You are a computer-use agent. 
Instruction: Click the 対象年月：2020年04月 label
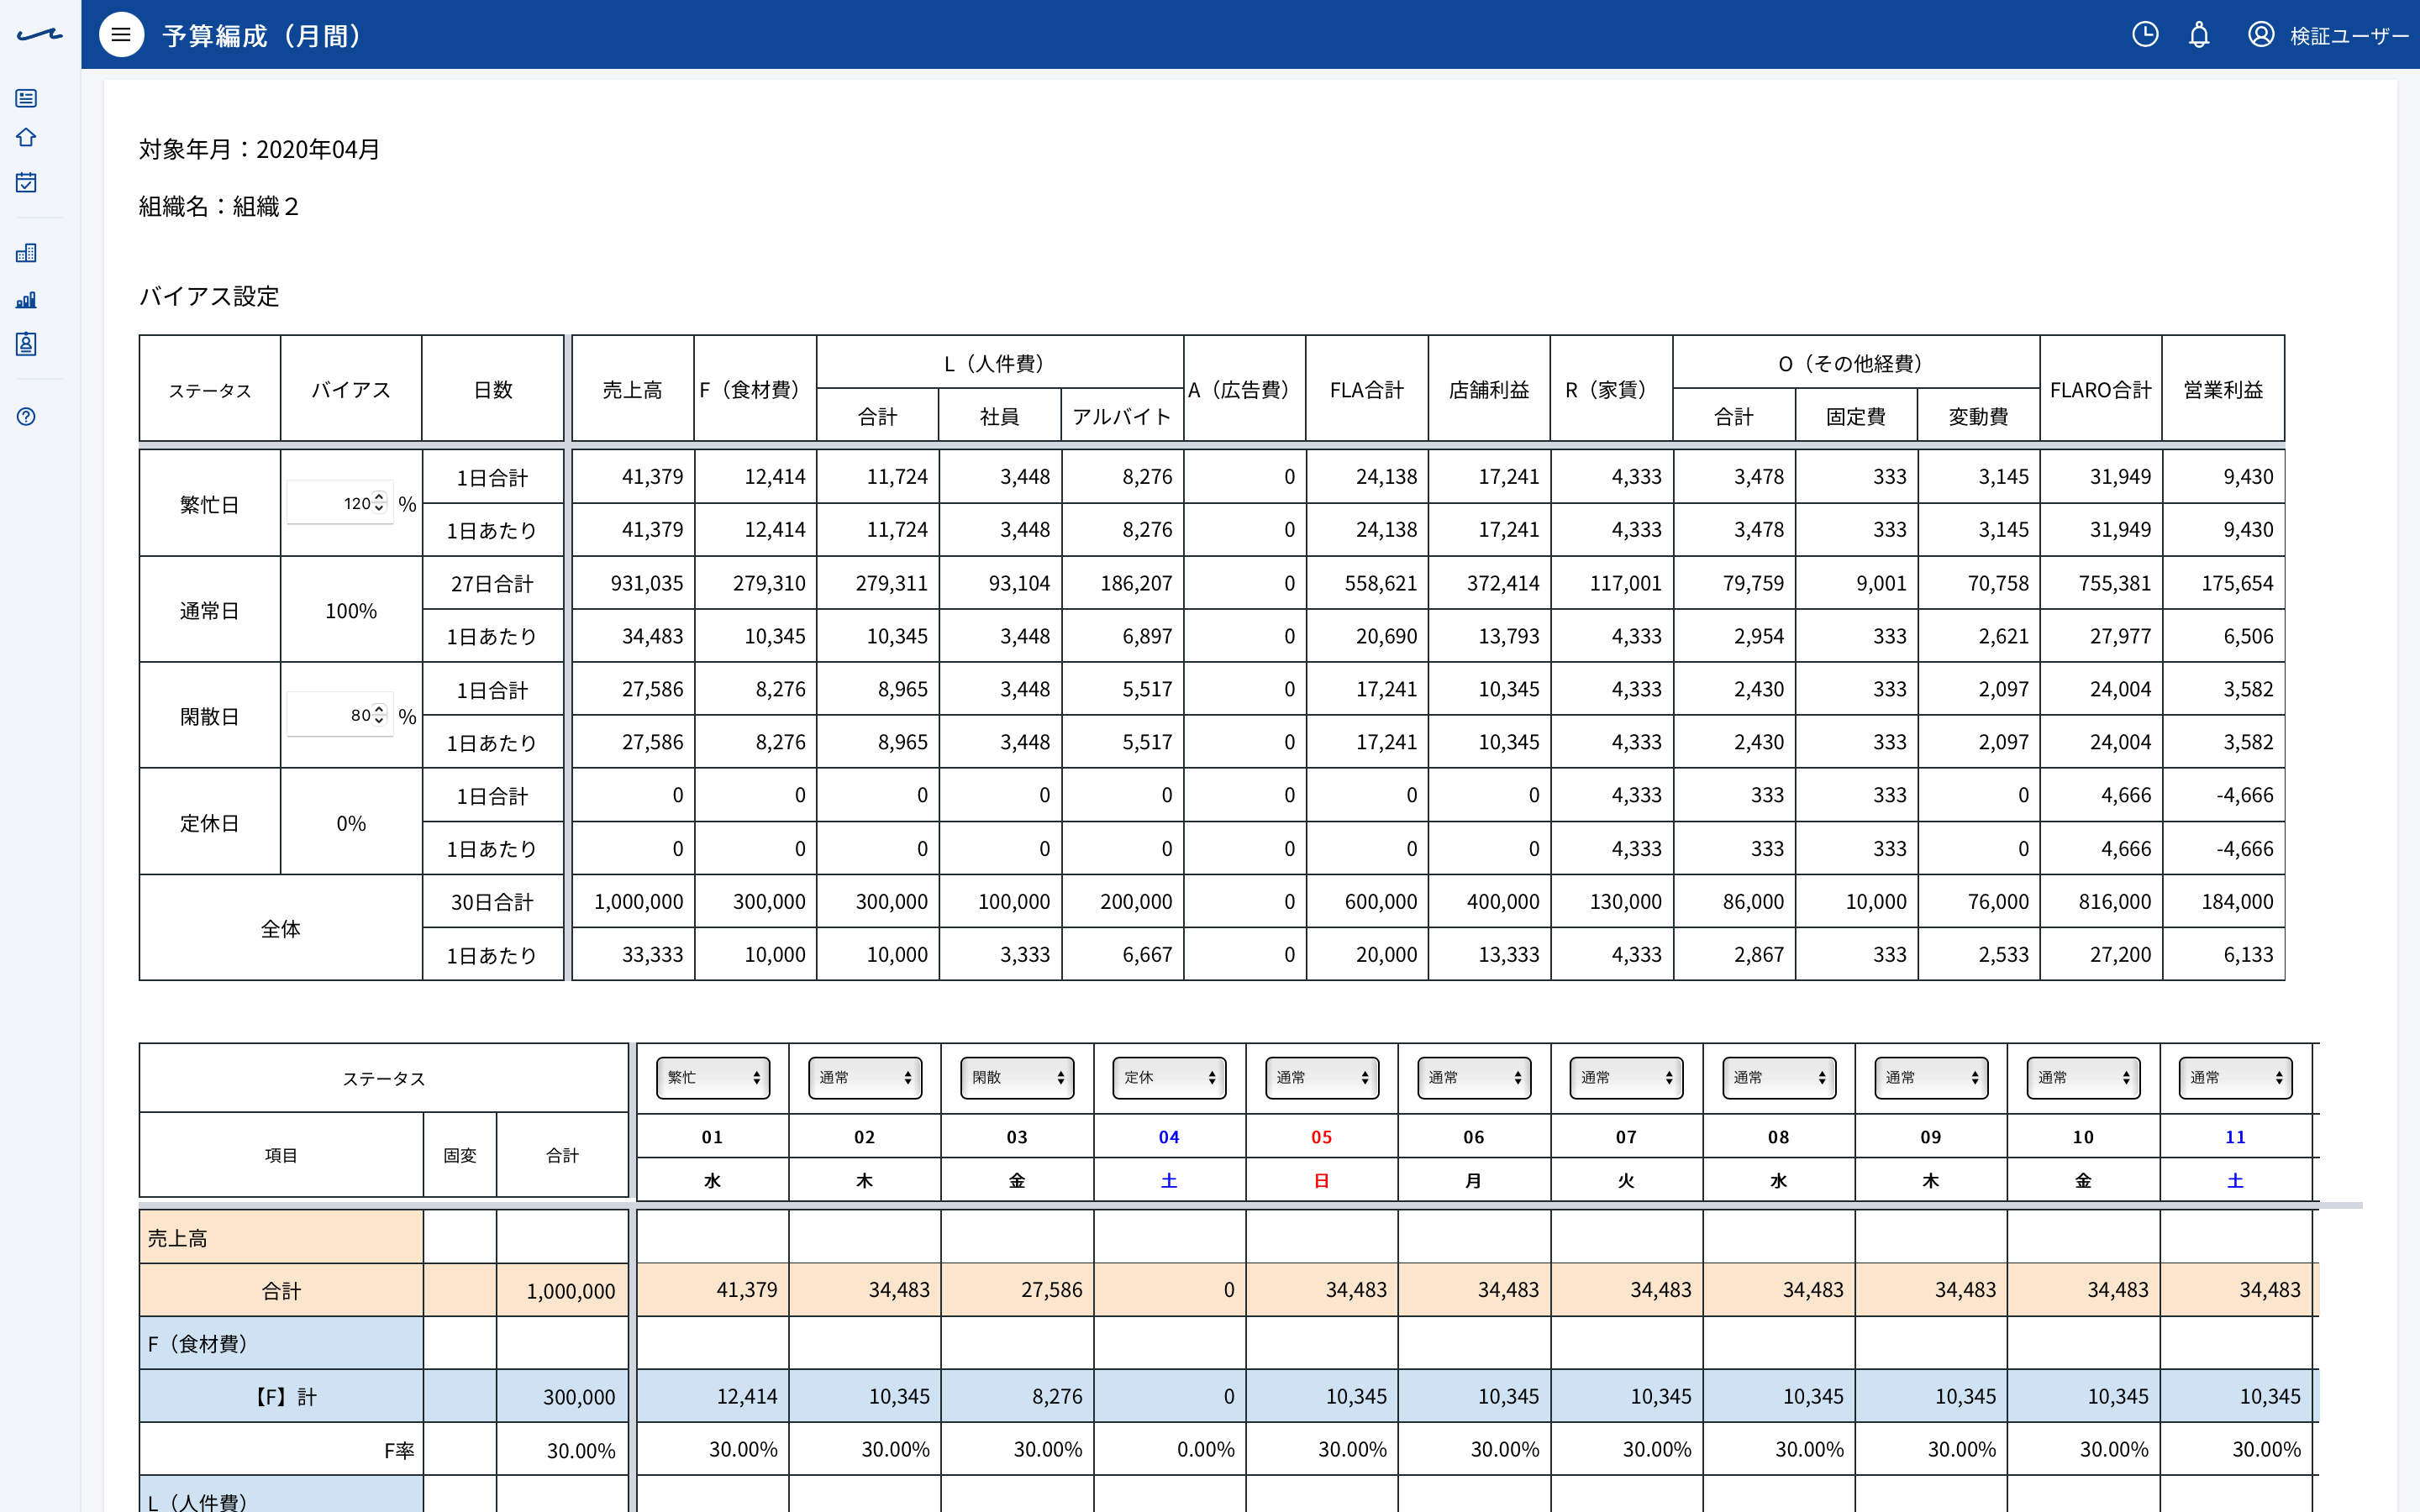point(259,149)
